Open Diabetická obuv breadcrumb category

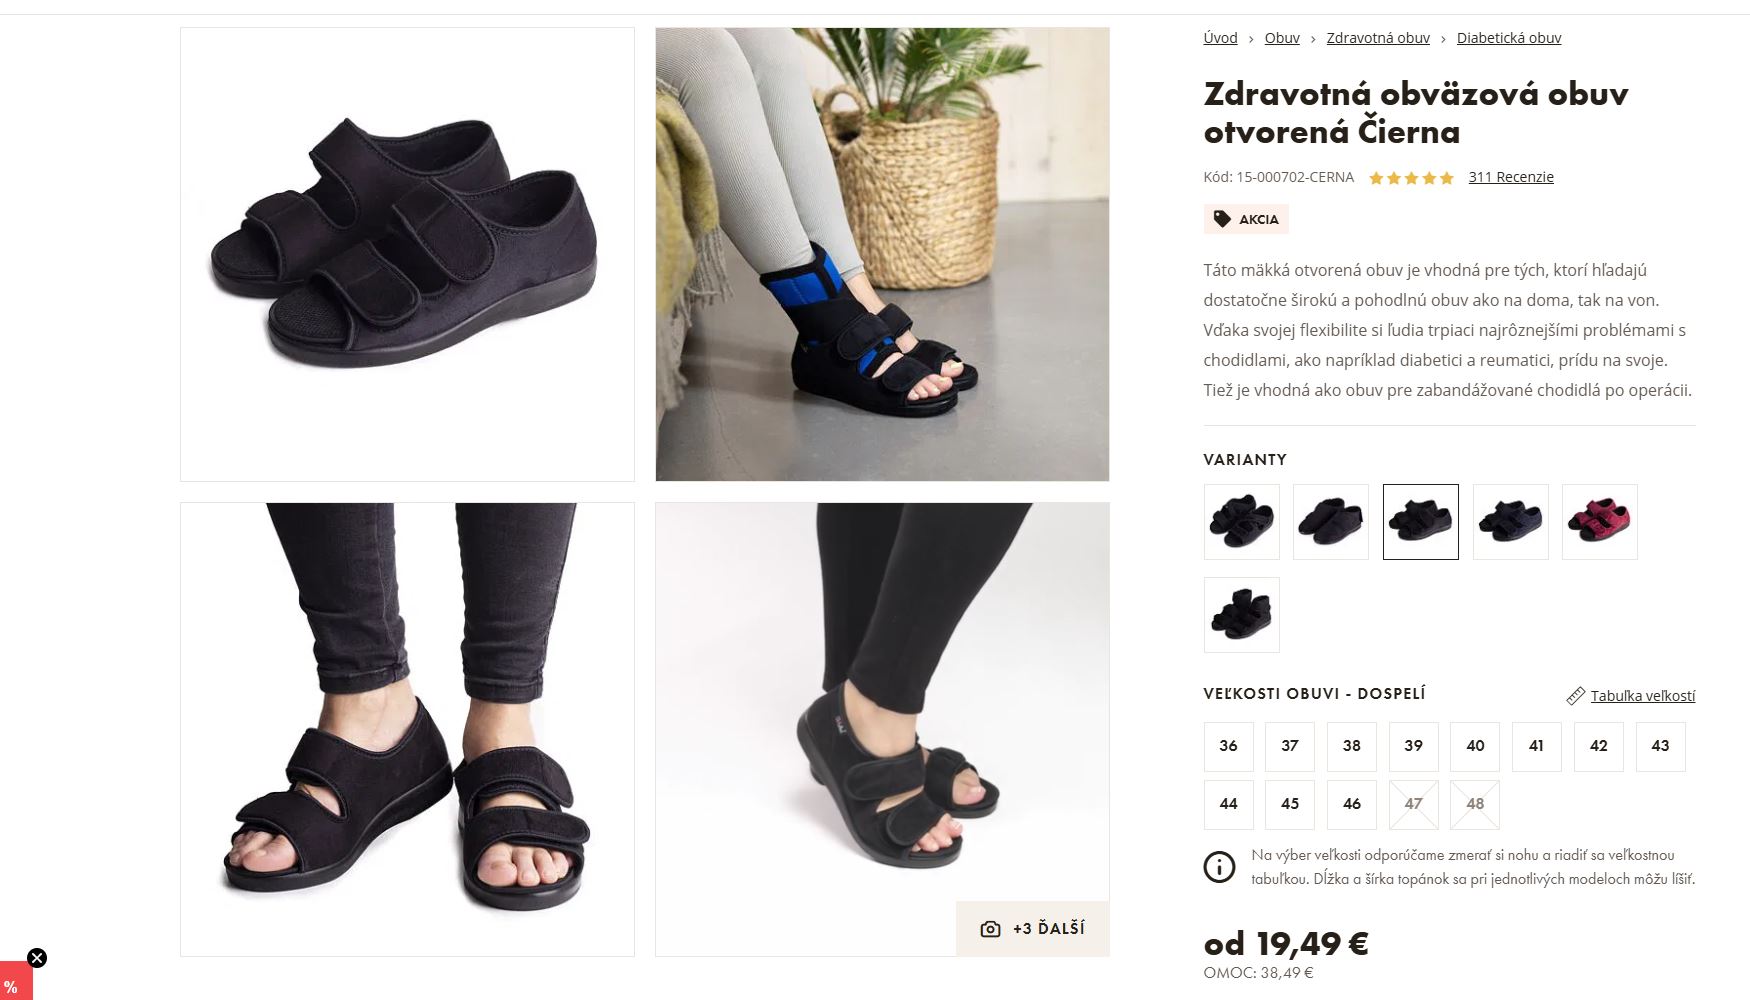click(1509, 38)
